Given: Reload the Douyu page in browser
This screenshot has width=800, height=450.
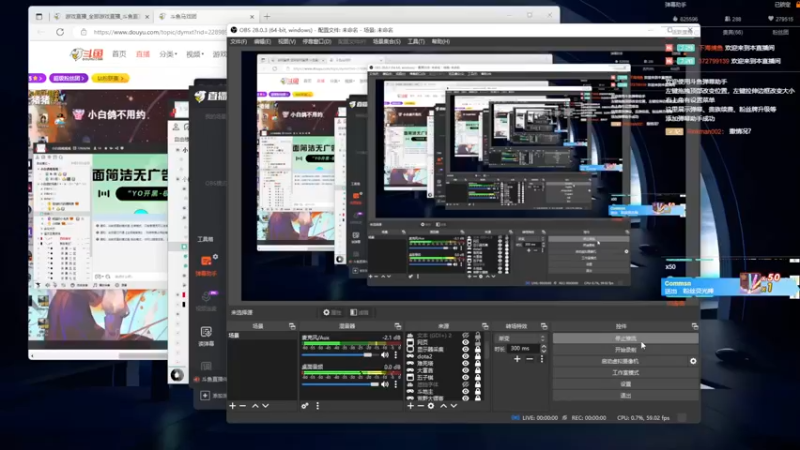Looking at the screenshot, I should click(x=60, y=32).
